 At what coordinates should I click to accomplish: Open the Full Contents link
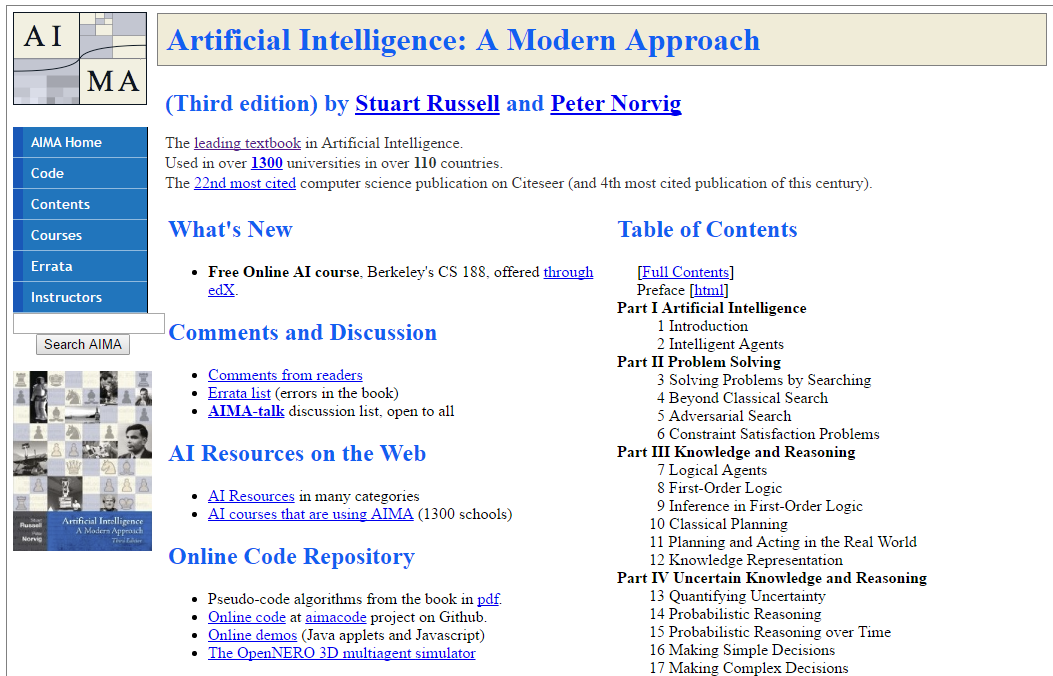tap(685, 272)
